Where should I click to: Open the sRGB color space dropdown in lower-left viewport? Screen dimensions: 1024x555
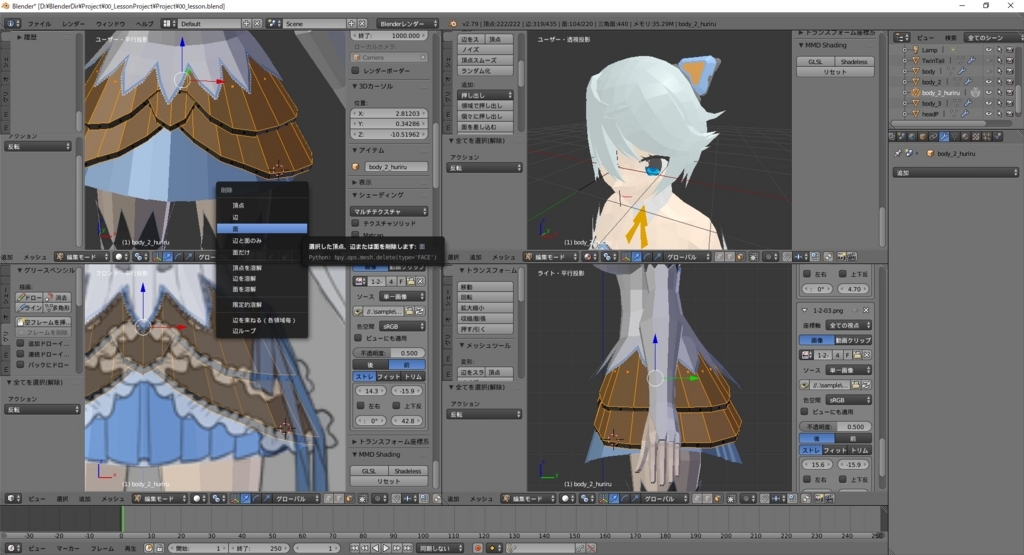tap(402, 326)
